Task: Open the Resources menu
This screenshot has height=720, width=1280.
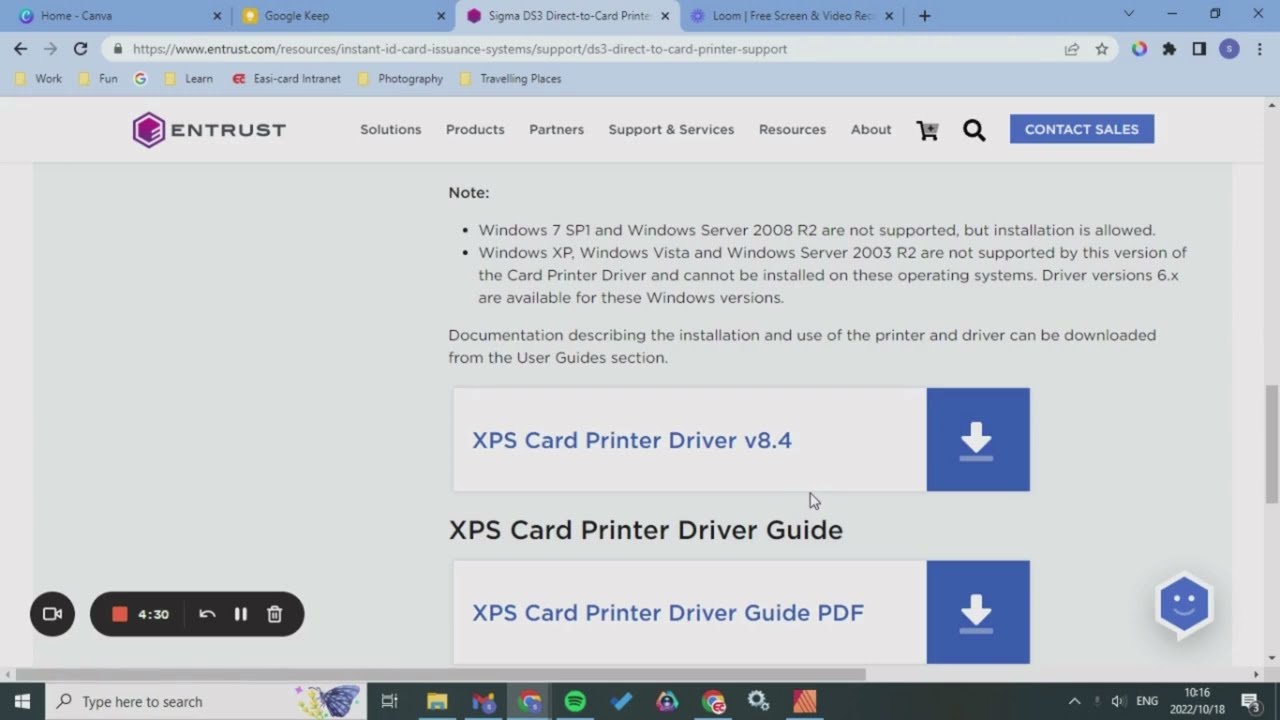Action: (x=792, y=130)
